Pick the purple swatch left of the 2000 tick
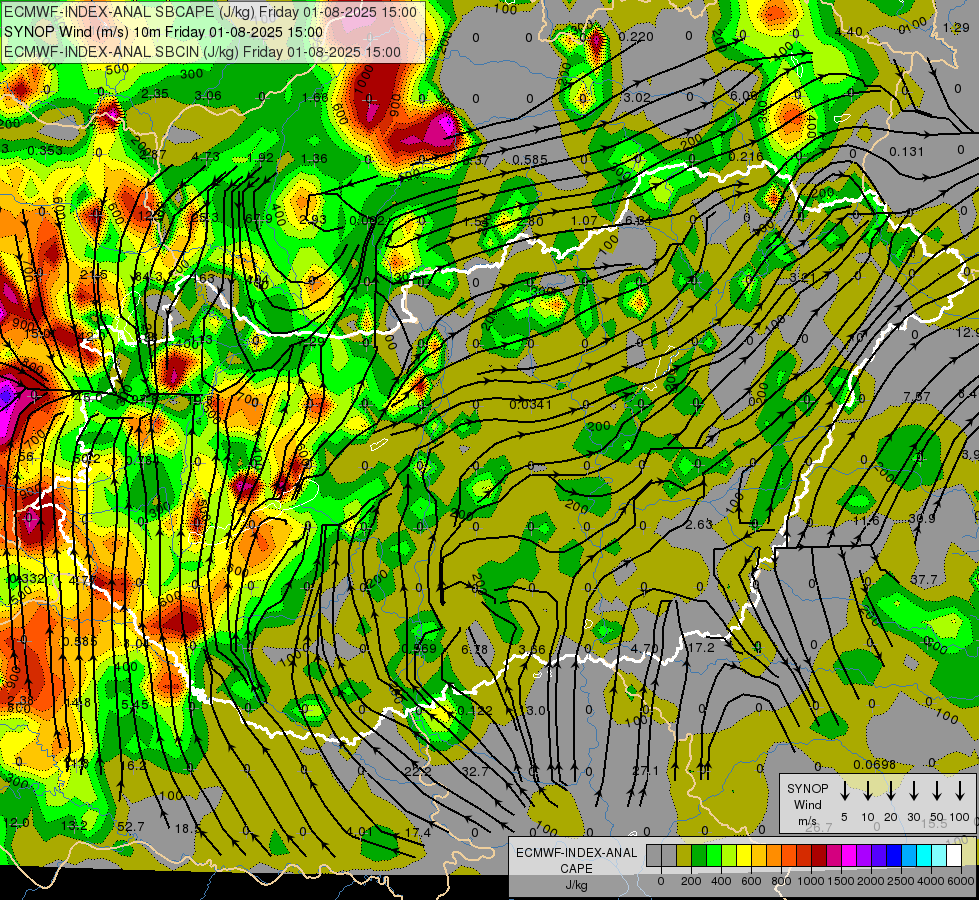The image size is (979, 900). (863, 855)
